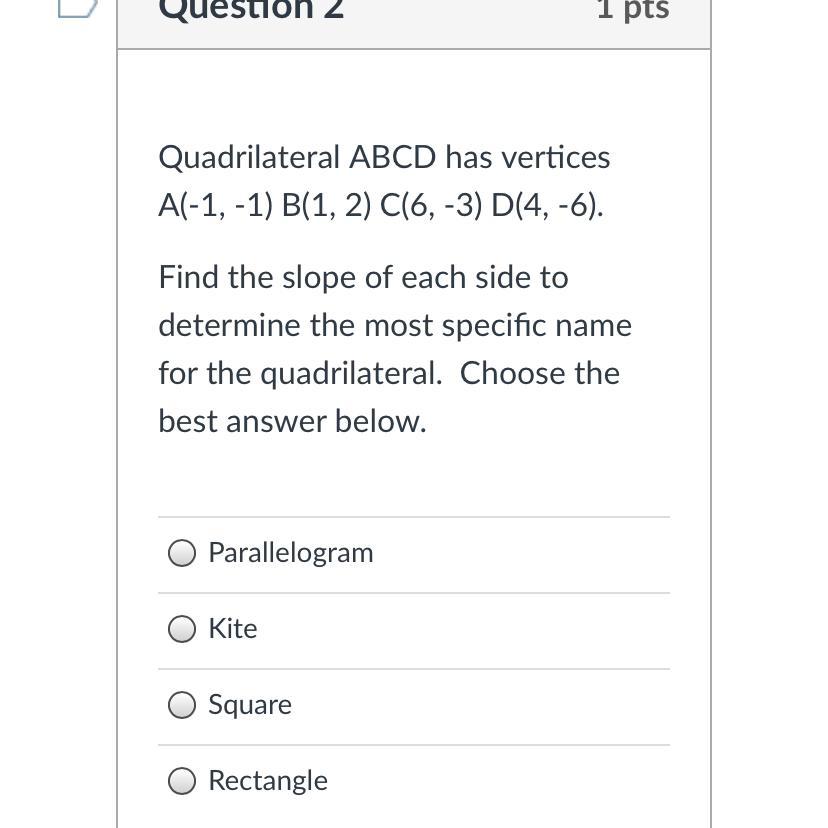
Task: Click the "Rectangle" answer label text
Action: pyautogui.click(x=267, y=781)
